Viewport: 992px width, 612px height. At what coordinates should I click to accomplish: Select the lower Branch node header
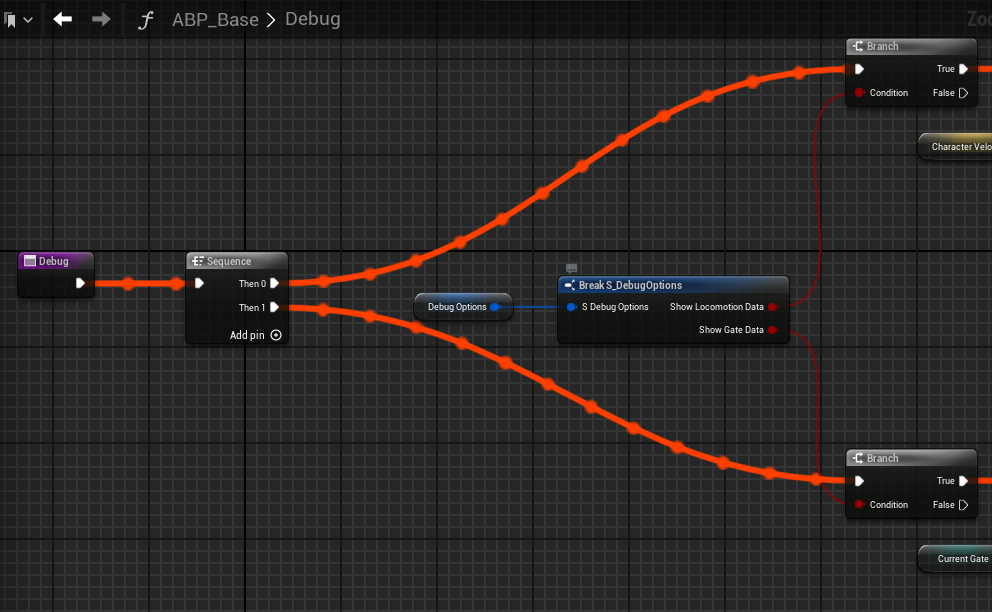[x=911, y=458]
